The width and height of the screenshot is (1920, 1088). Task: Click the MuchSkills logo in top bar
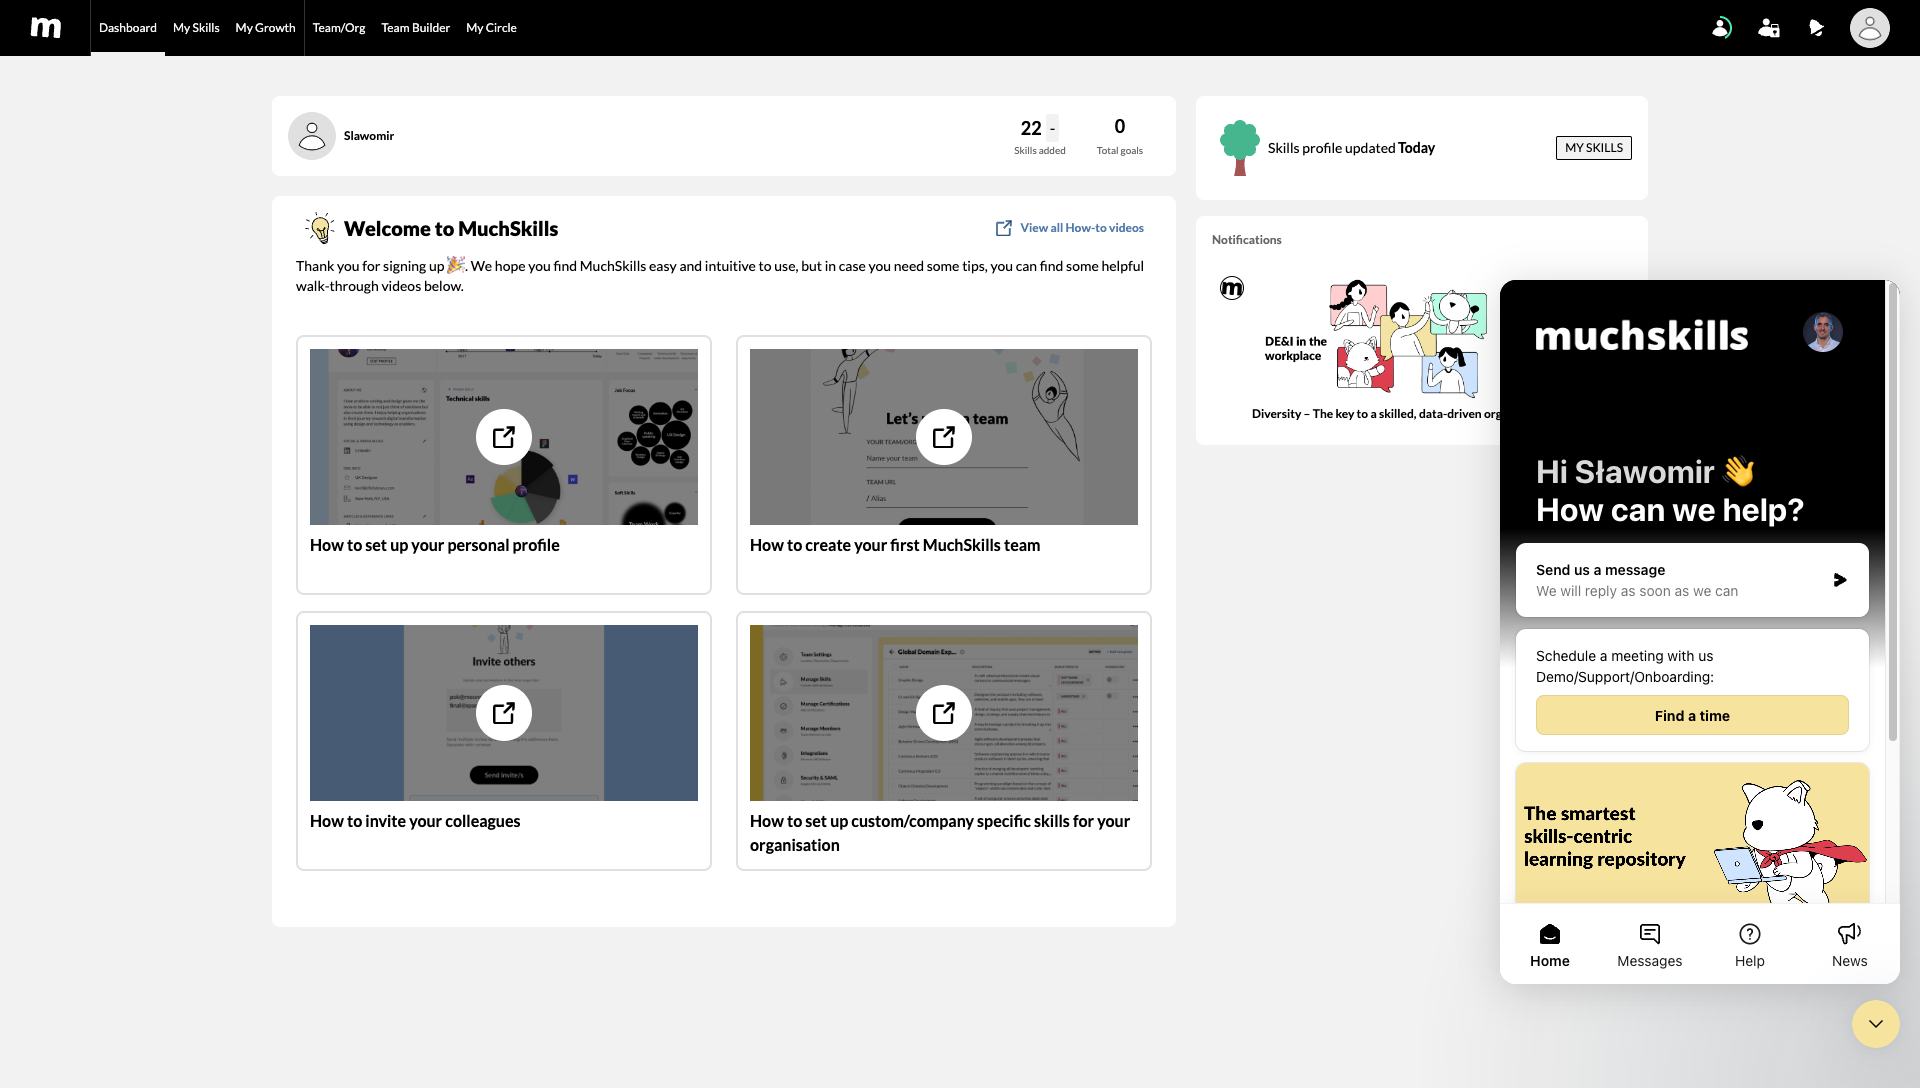pyautogui.click(x=45, y=28)
